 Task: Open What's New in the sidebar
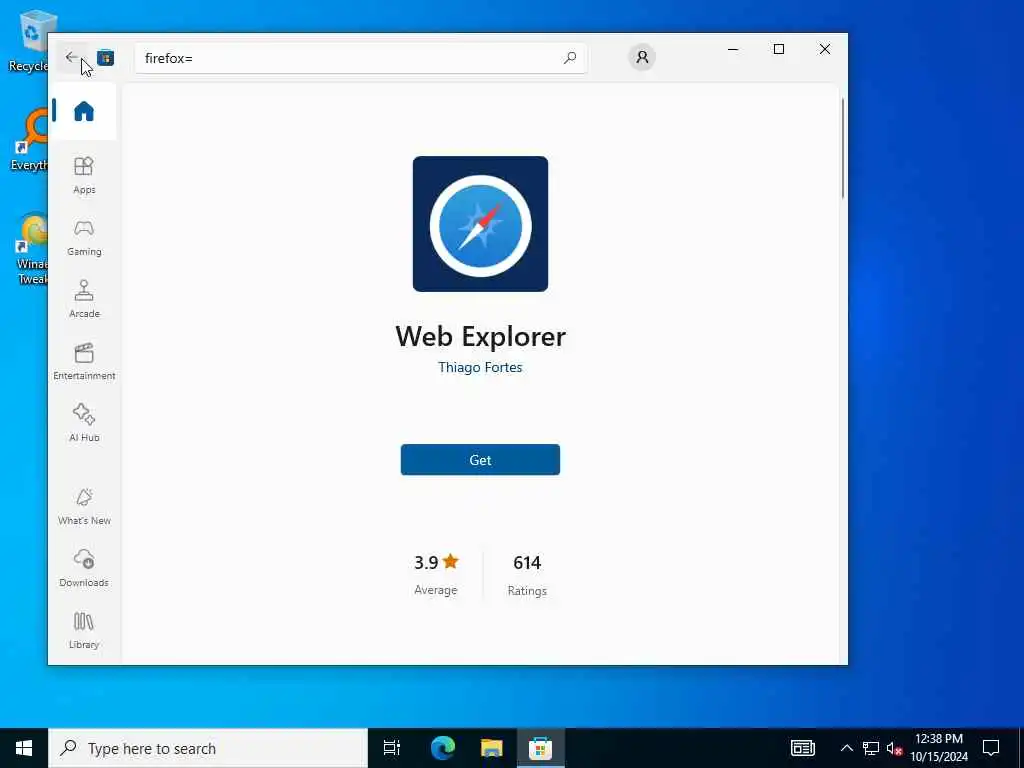pos(84,506)
